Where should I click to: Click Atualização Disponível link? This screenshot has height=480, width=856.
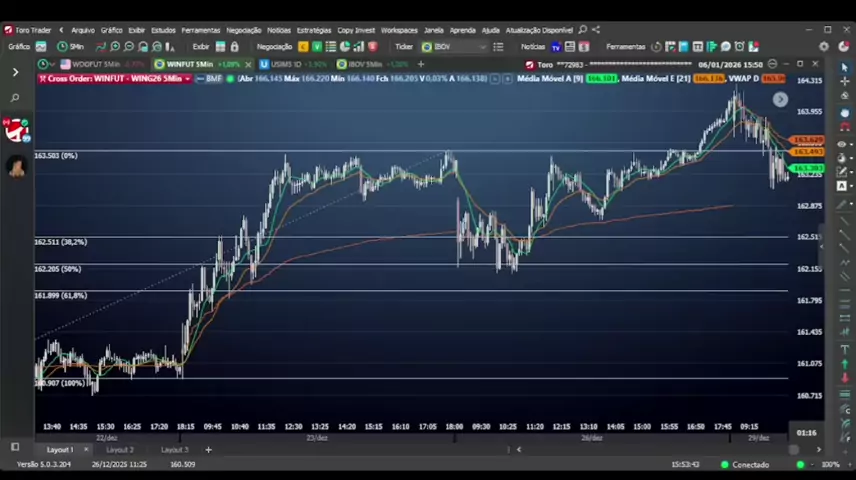point(539,30)
